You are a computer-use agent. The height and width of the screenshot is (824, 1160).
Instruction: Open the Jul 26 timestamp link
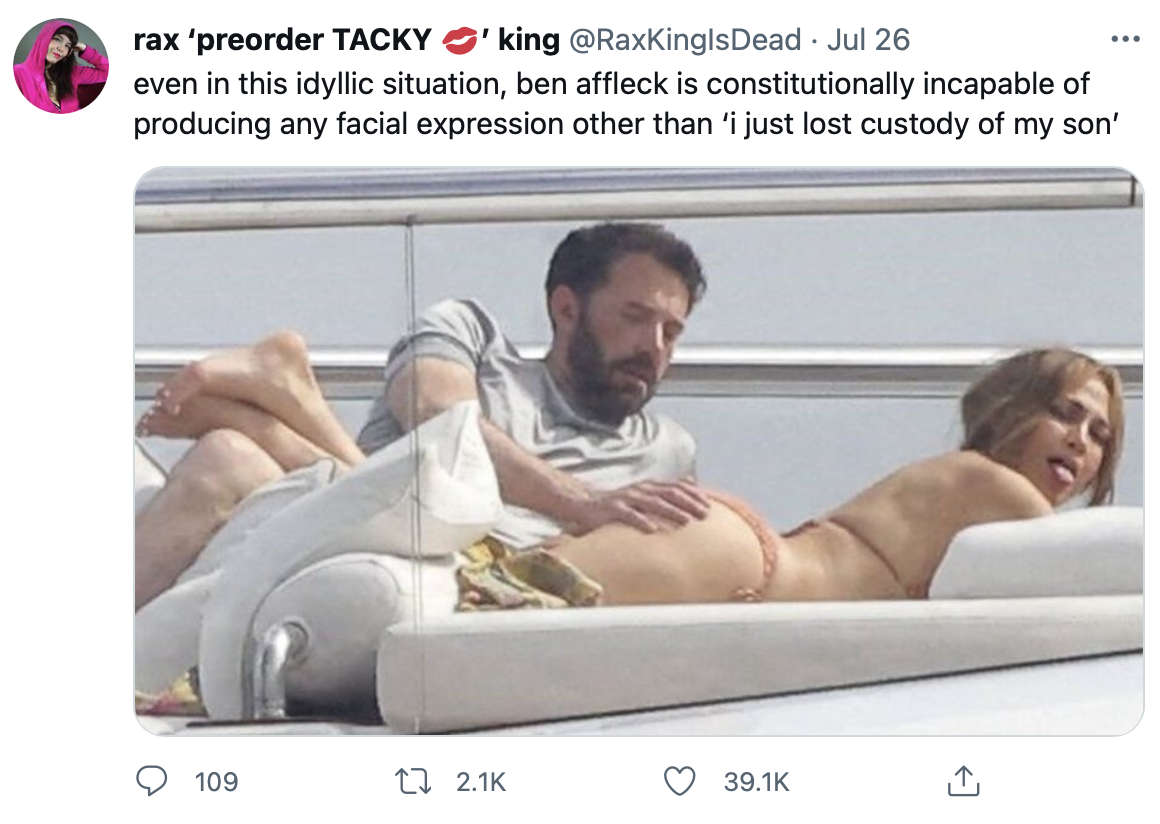point(868,40)
